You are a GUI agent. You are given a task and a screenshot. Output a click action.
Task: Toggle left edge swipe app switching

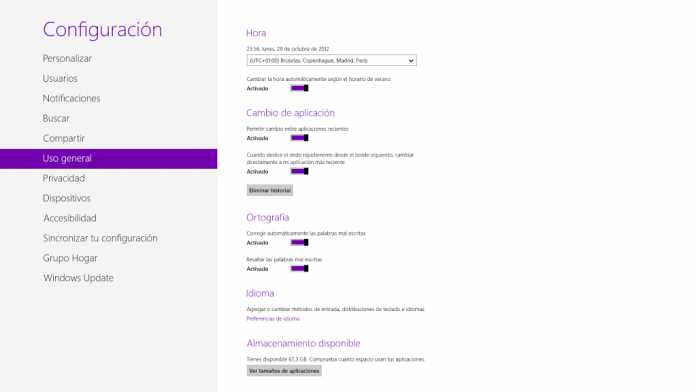pos(300,171)
